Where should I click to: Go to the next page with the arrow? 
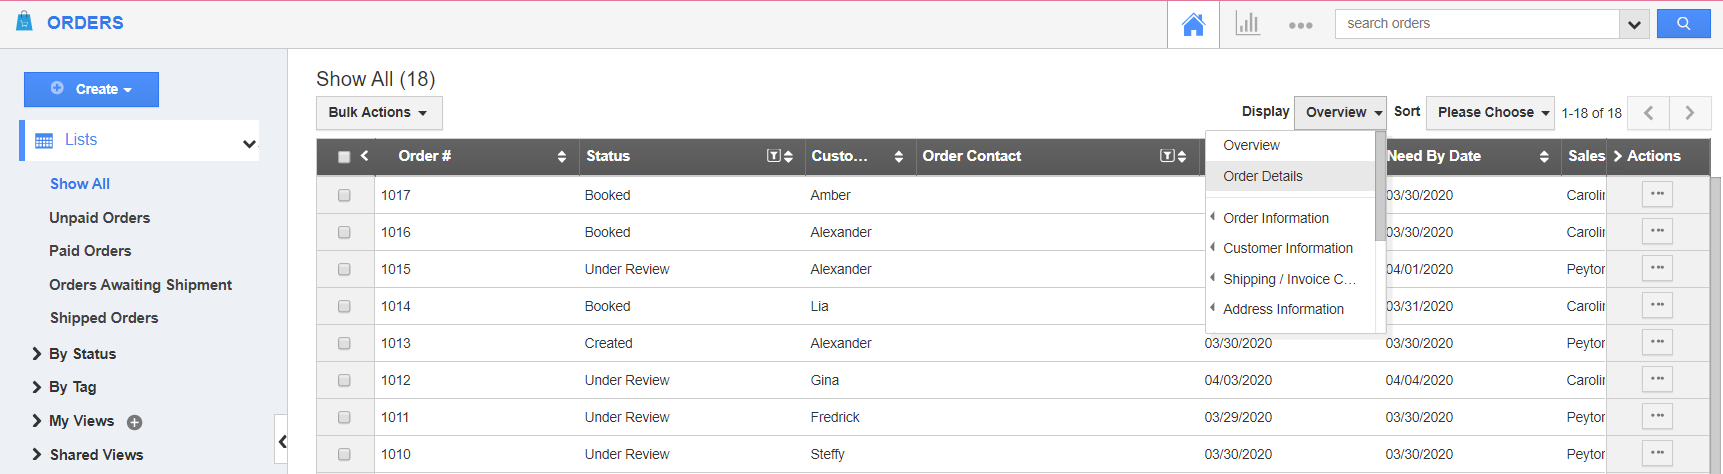pos(1689,113)
